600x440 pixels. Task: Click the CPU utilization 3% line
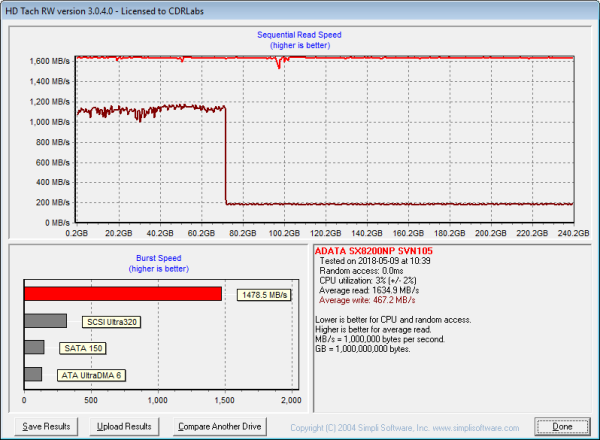[x=369, y=279]
